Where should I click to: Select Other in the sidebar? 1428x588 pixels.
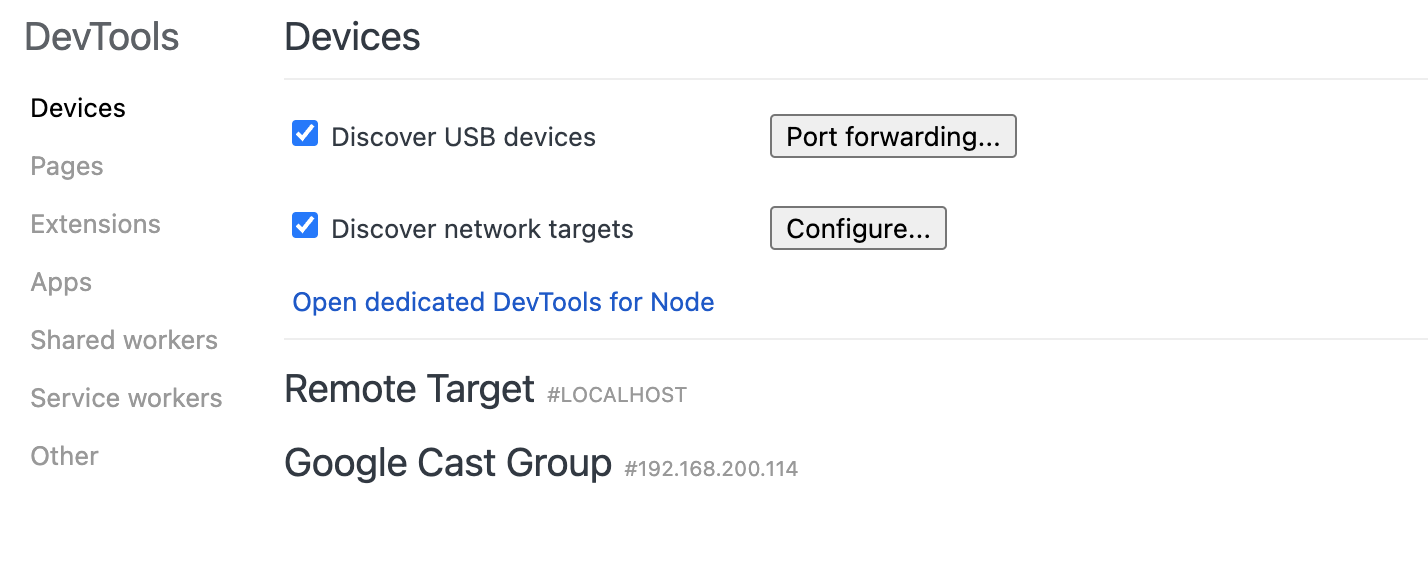(x=64, y=456)
